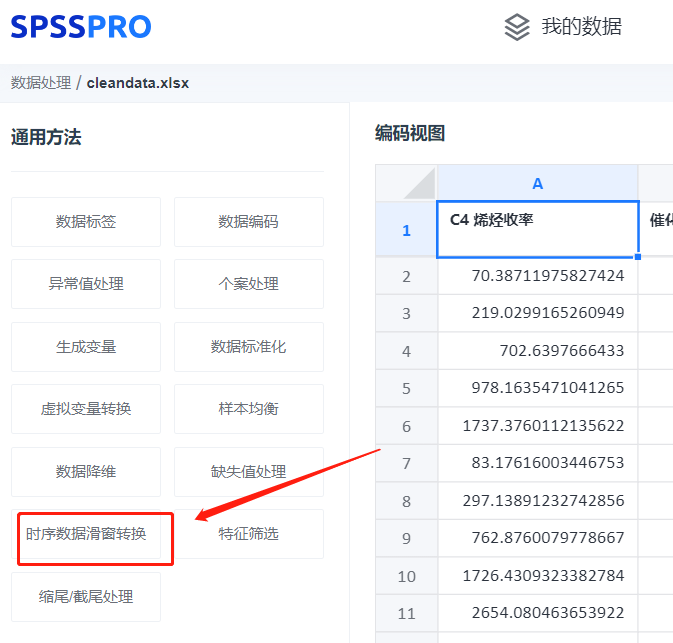
Task: Choose 个案处理 method
Action: tap(248, 284)
